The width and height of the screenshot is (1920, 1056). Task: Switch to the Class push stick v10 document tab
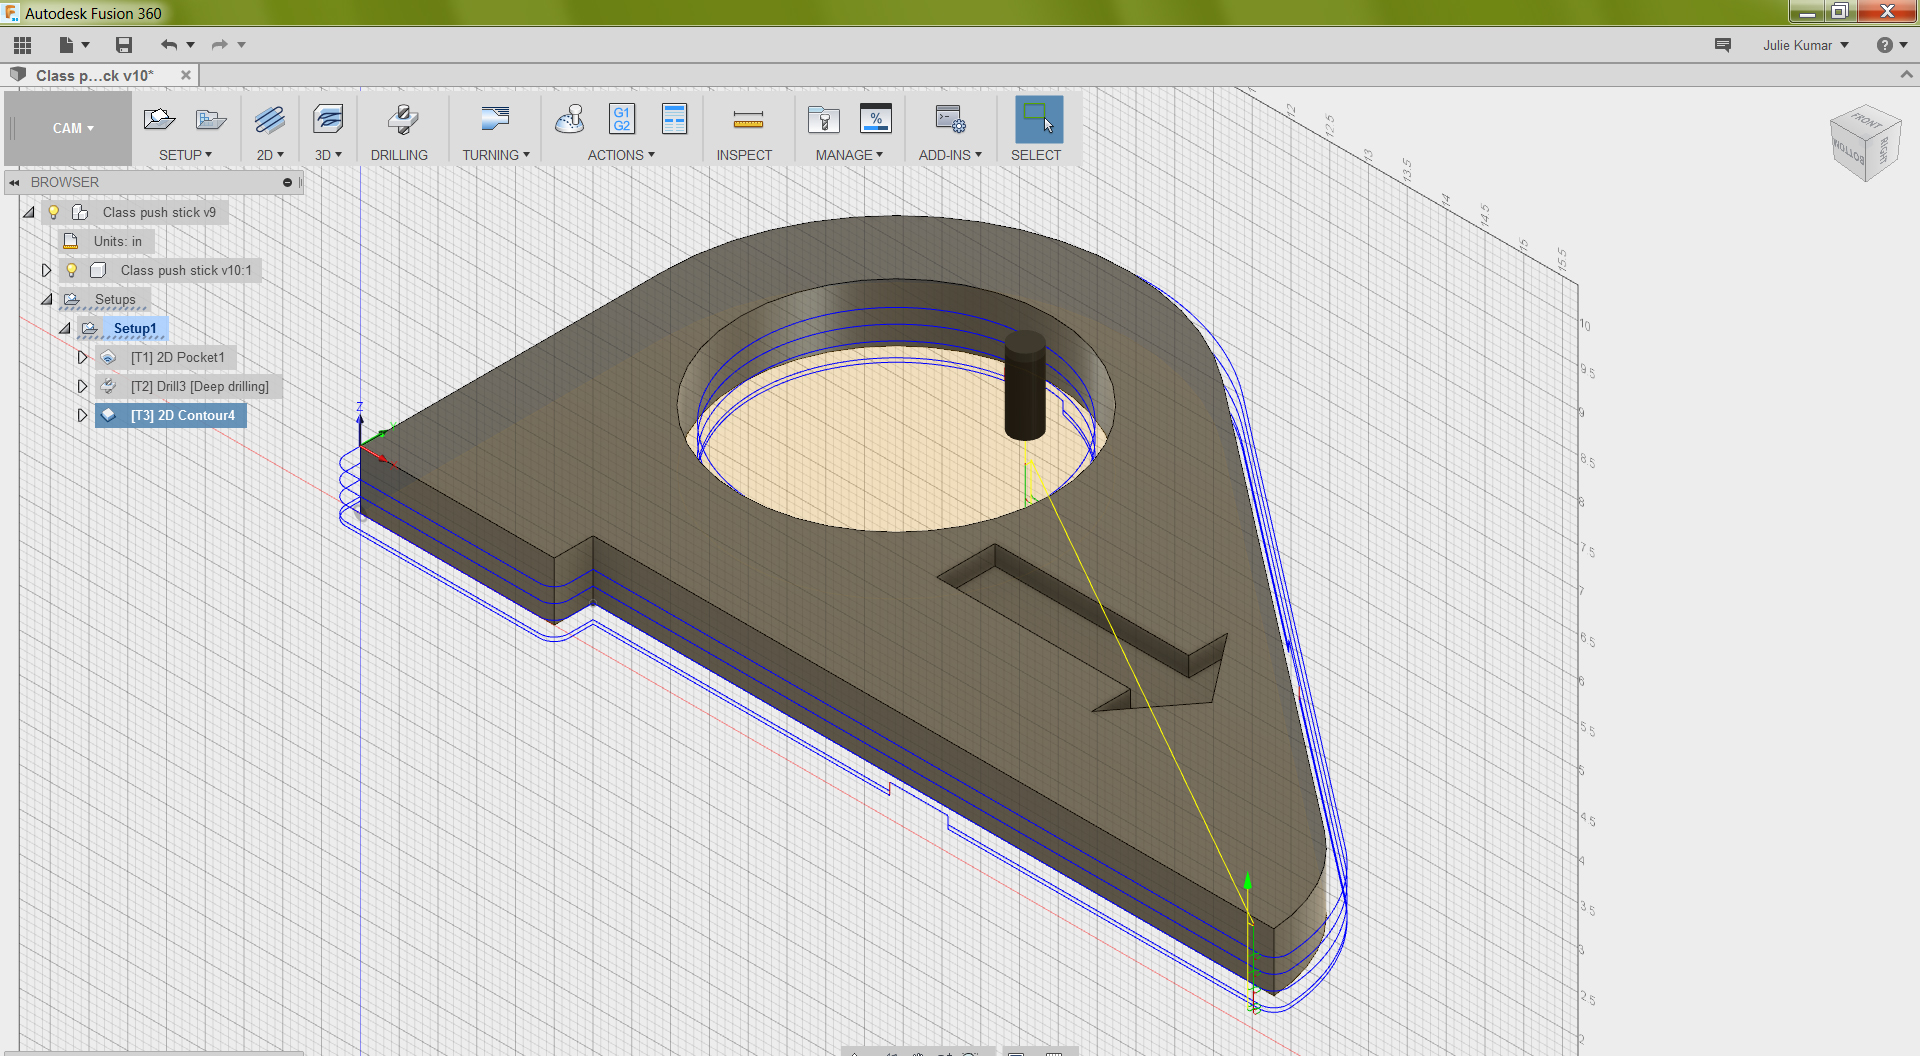click(x=93, y=74)
